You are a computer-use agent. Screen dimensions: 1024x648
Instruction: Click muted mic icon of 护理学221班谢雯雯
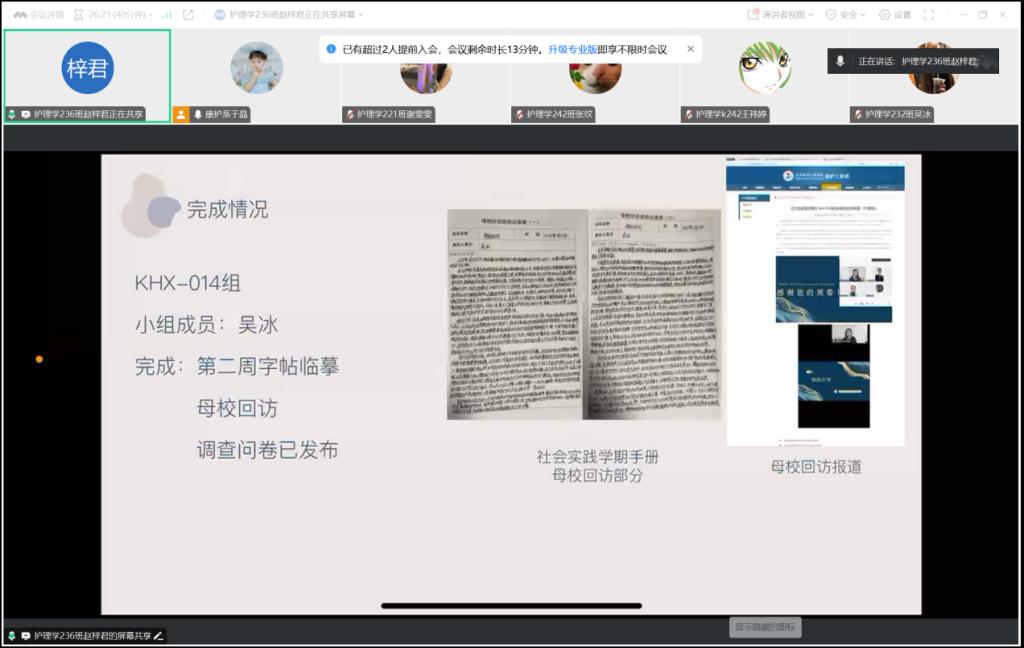coord(350,115)
